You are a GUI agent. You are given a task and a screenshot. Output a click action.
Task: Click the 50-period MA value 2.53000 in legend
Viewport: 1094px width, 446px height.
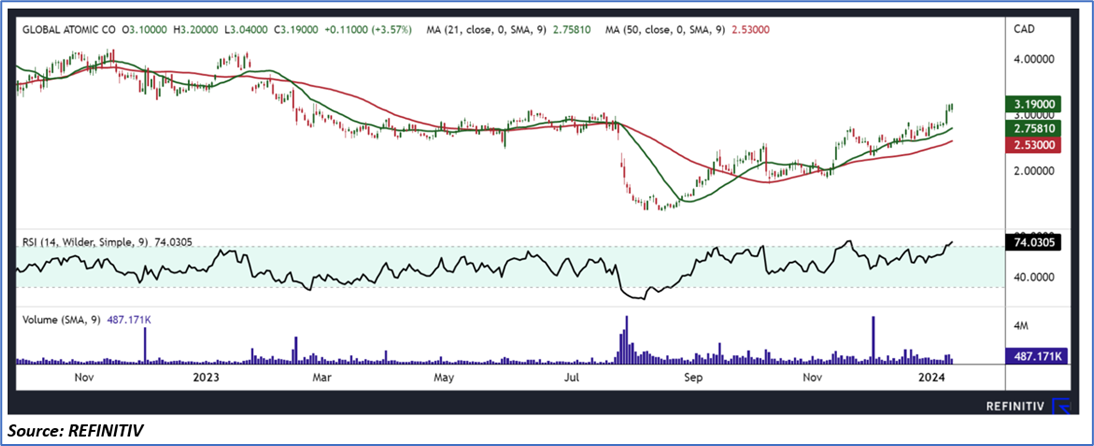pos(749,30)
